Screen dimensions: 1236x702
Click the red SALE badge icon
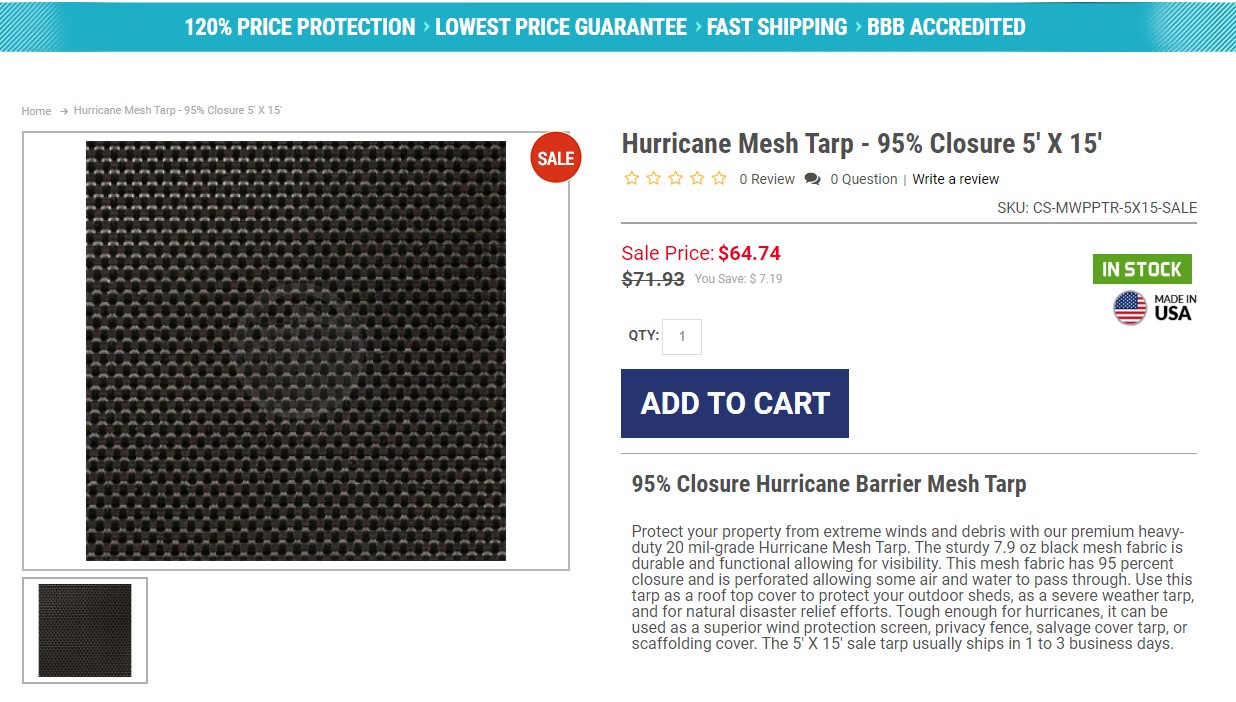coord(555,158)
